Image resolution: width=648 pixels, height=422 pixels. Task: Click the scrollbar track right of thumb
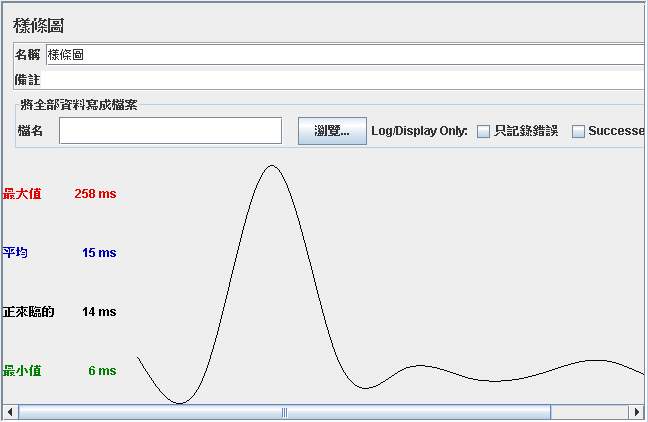point(590,412)
